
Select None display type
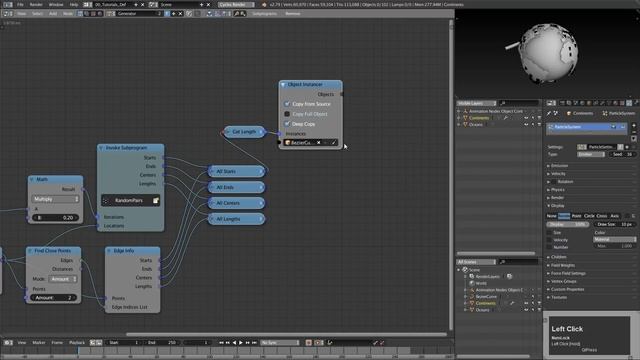click(552, 216)
